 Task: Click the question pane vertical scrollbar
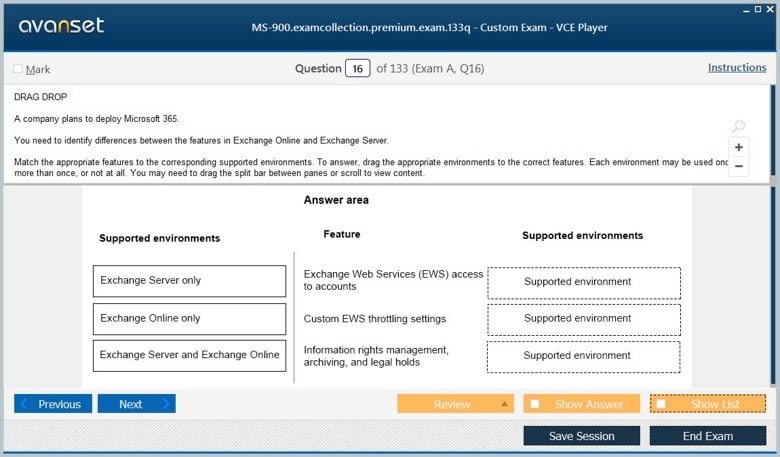(773, 130)
